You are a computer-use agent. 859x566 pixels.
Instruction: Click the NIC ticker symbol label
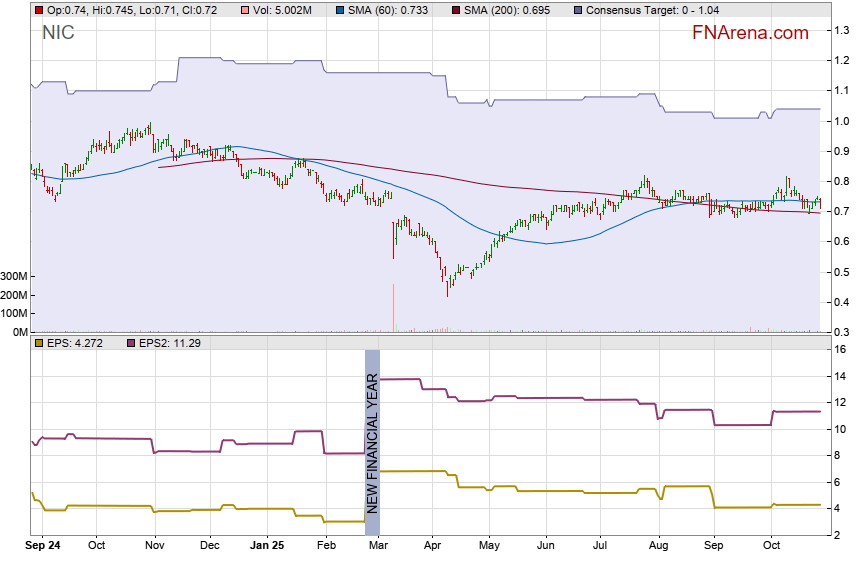(58, 33)
